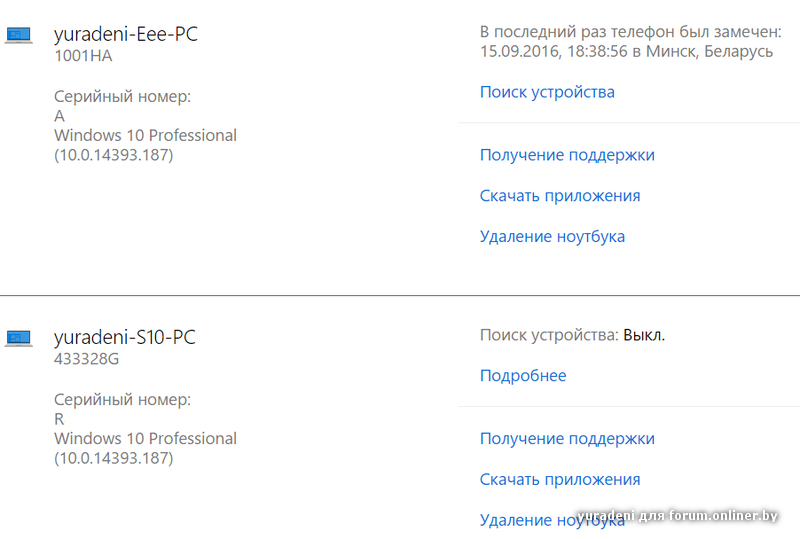800x539 pixels.
Task: Click the 'Серийный номер' label for Eee-PC
Action: pyautogui.click(x=122, y=96)
